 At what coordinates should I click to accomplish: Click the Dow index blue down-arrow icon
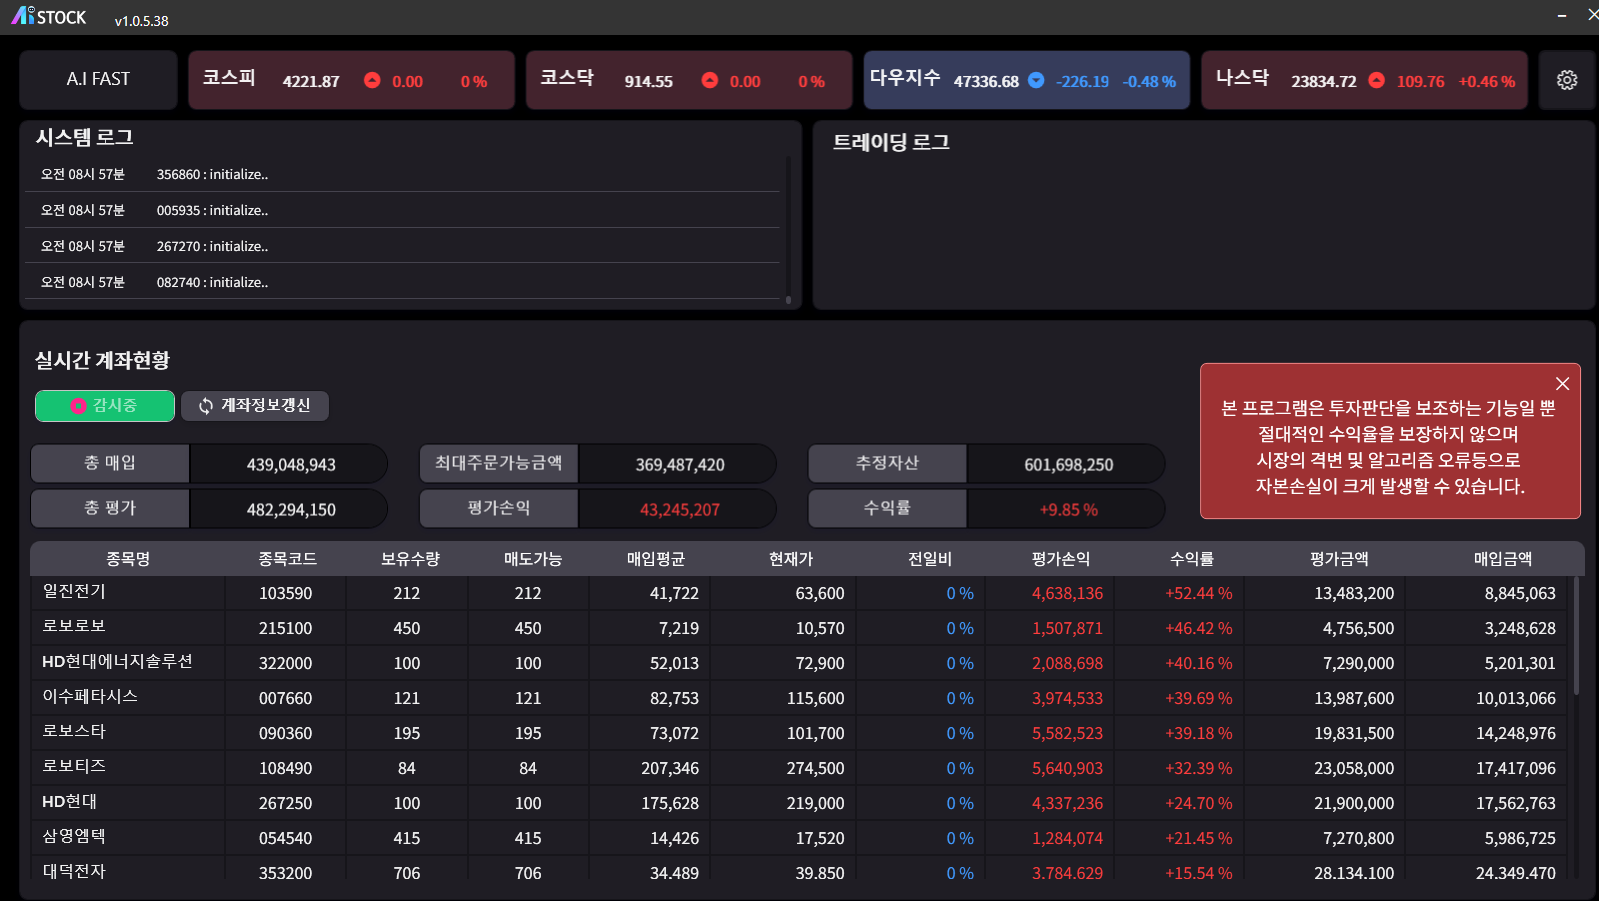tap(1036, 80)
